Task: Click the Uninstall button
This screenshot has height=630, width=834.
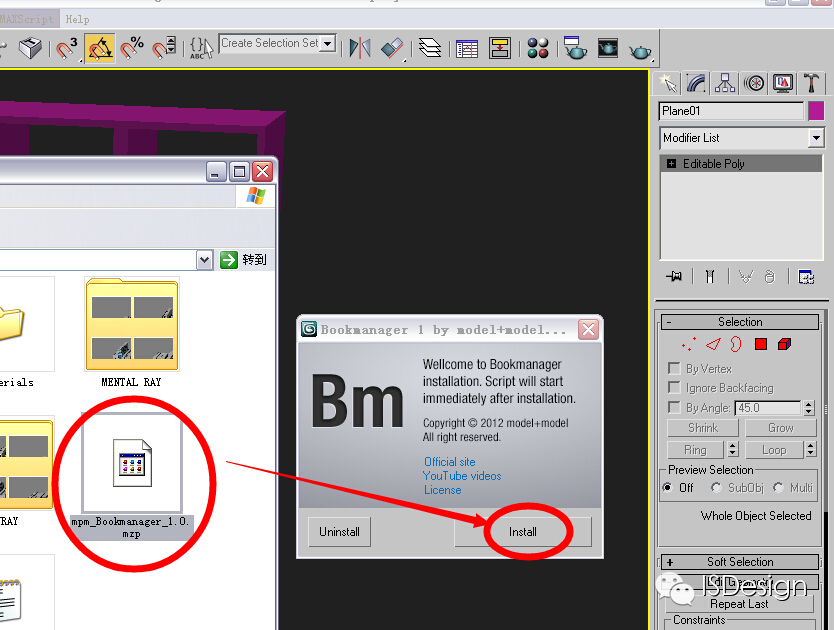Action: click(x=339, y=532)
